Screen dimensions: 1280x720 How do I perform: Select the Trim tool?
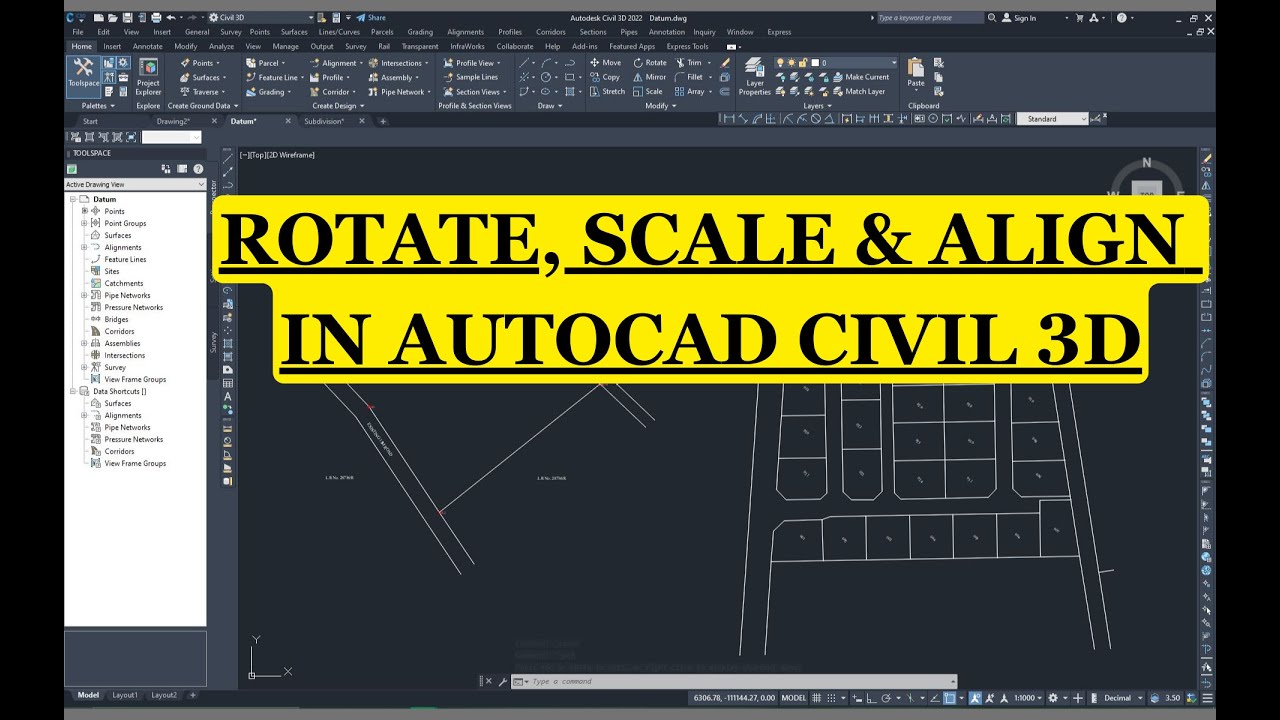(689, 62)
